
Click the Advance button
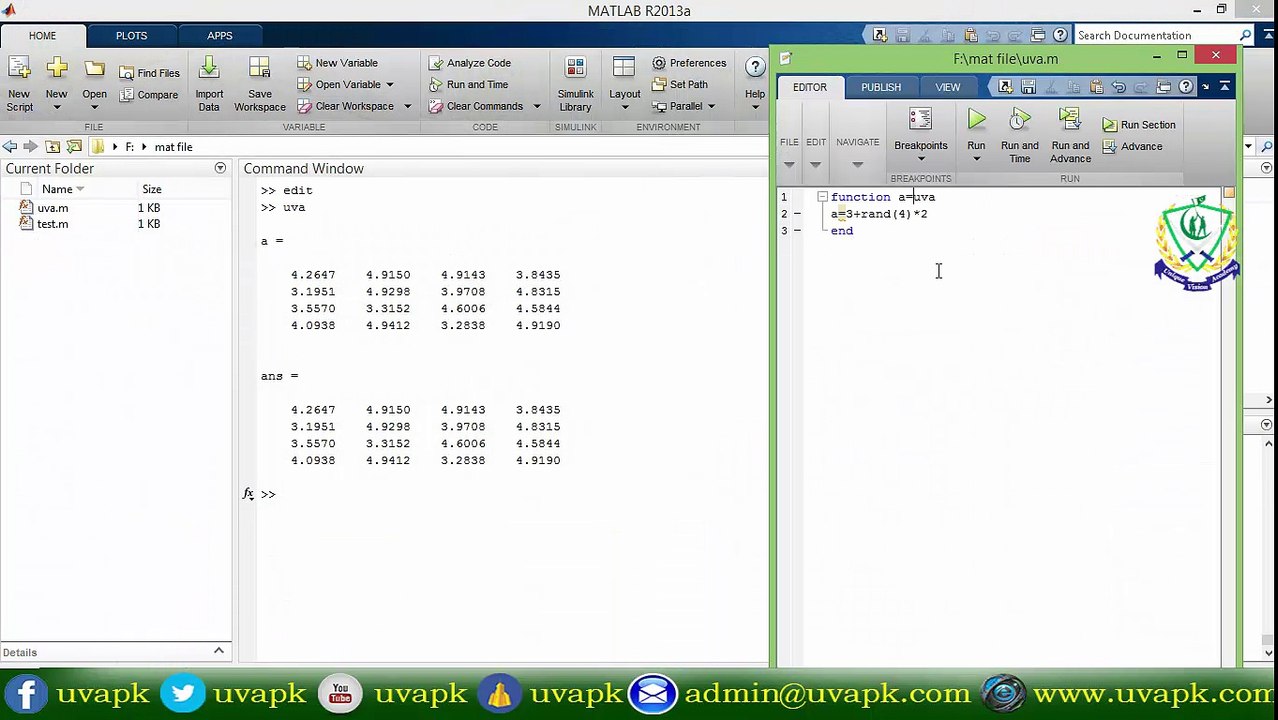[1132, 147]
